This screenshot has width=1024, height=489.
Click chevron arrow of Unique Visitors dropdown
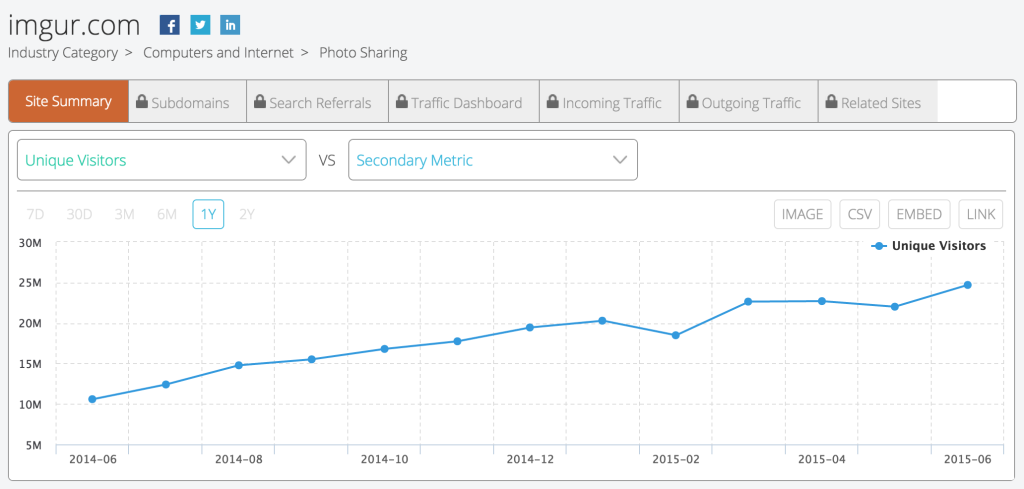pyautogui.click(x=289, y=160)
